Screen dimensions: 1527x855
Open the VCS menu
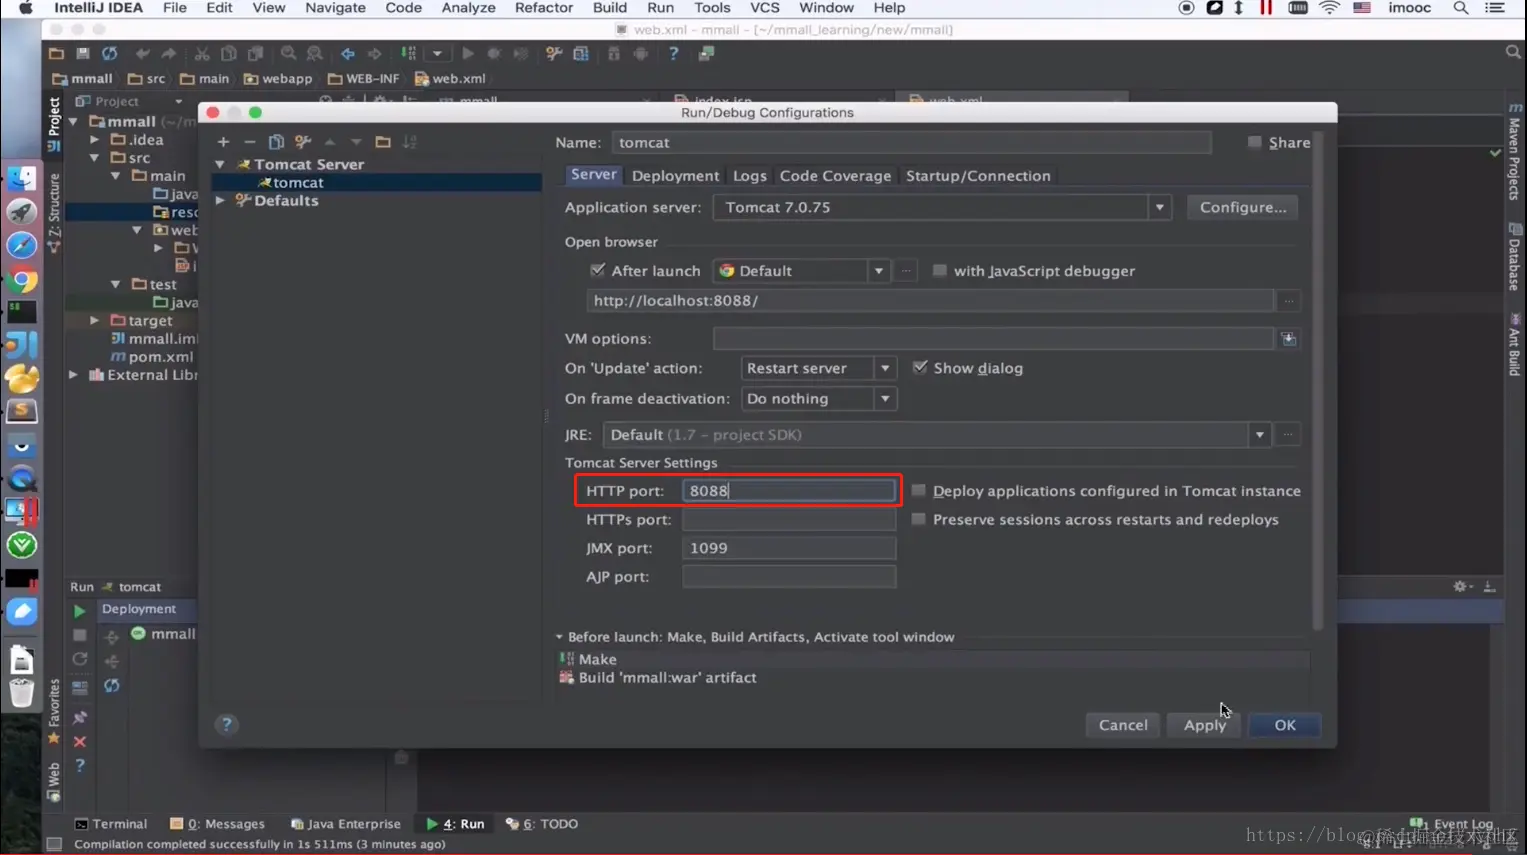pyautogui.click(x=765, y=8)
